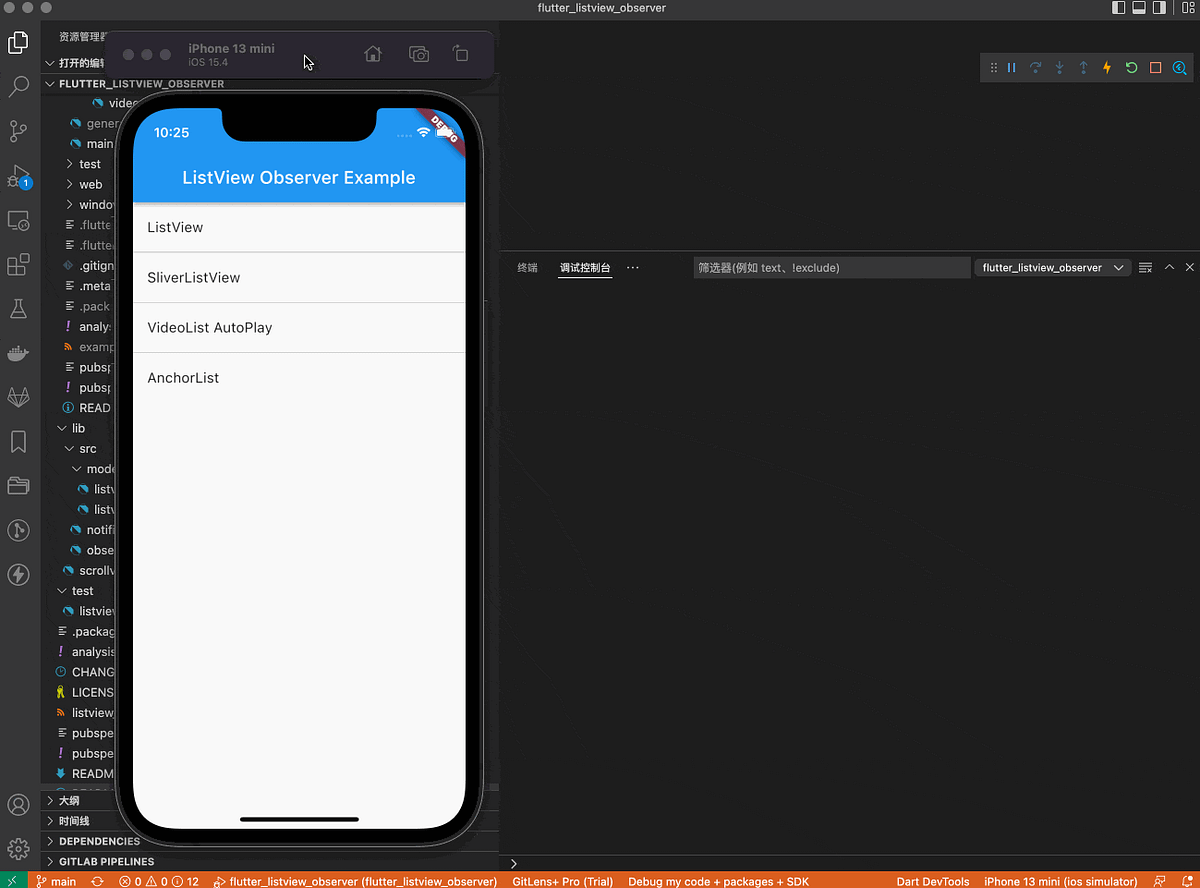Select the Testing flask icon in sidebar
This screenshot has height=888, width=1200.
18,308
